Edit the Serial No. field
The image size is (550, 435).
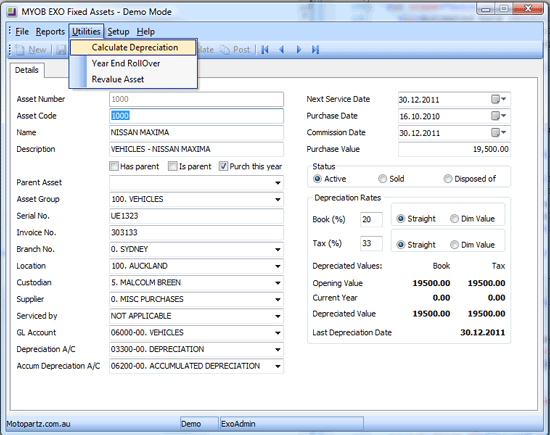(196, 216)
